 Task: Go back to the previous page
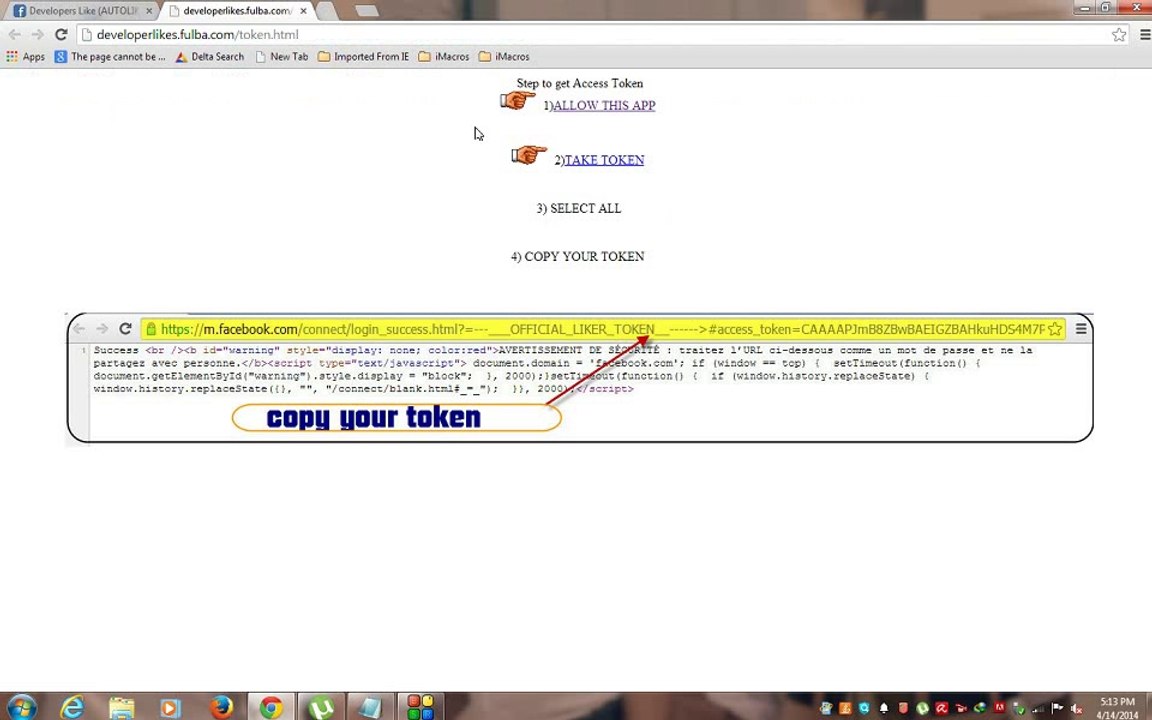[x=15, y=35]
